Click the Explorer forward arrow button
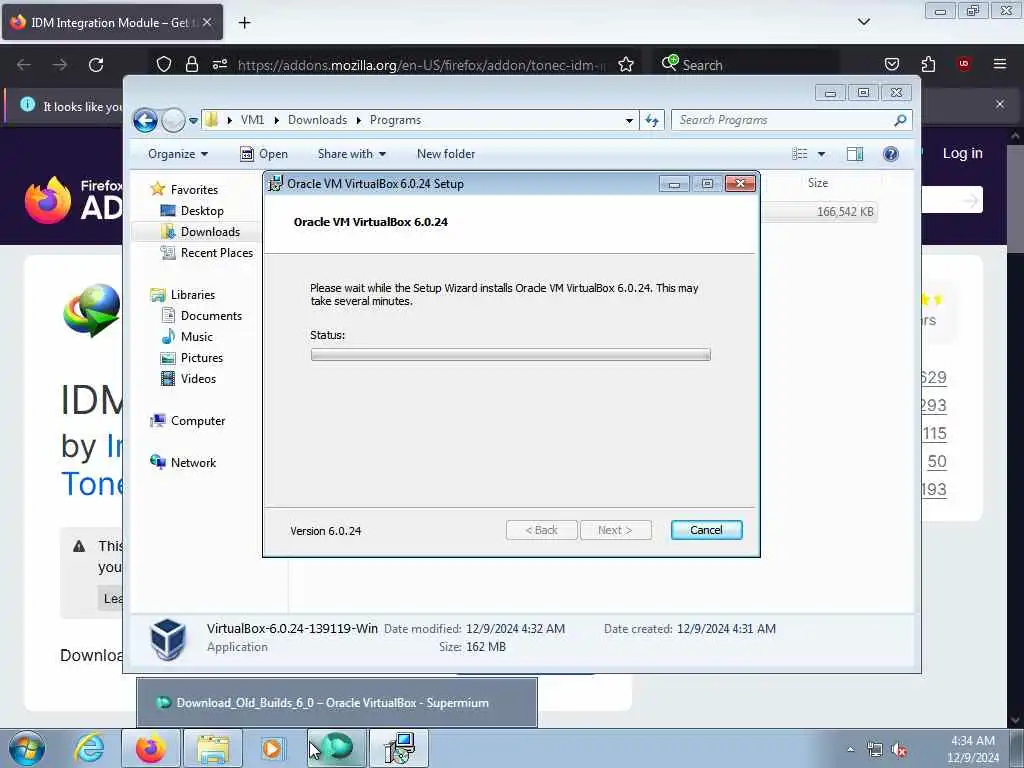This screenshot has height=768, width=1024. 173,120
